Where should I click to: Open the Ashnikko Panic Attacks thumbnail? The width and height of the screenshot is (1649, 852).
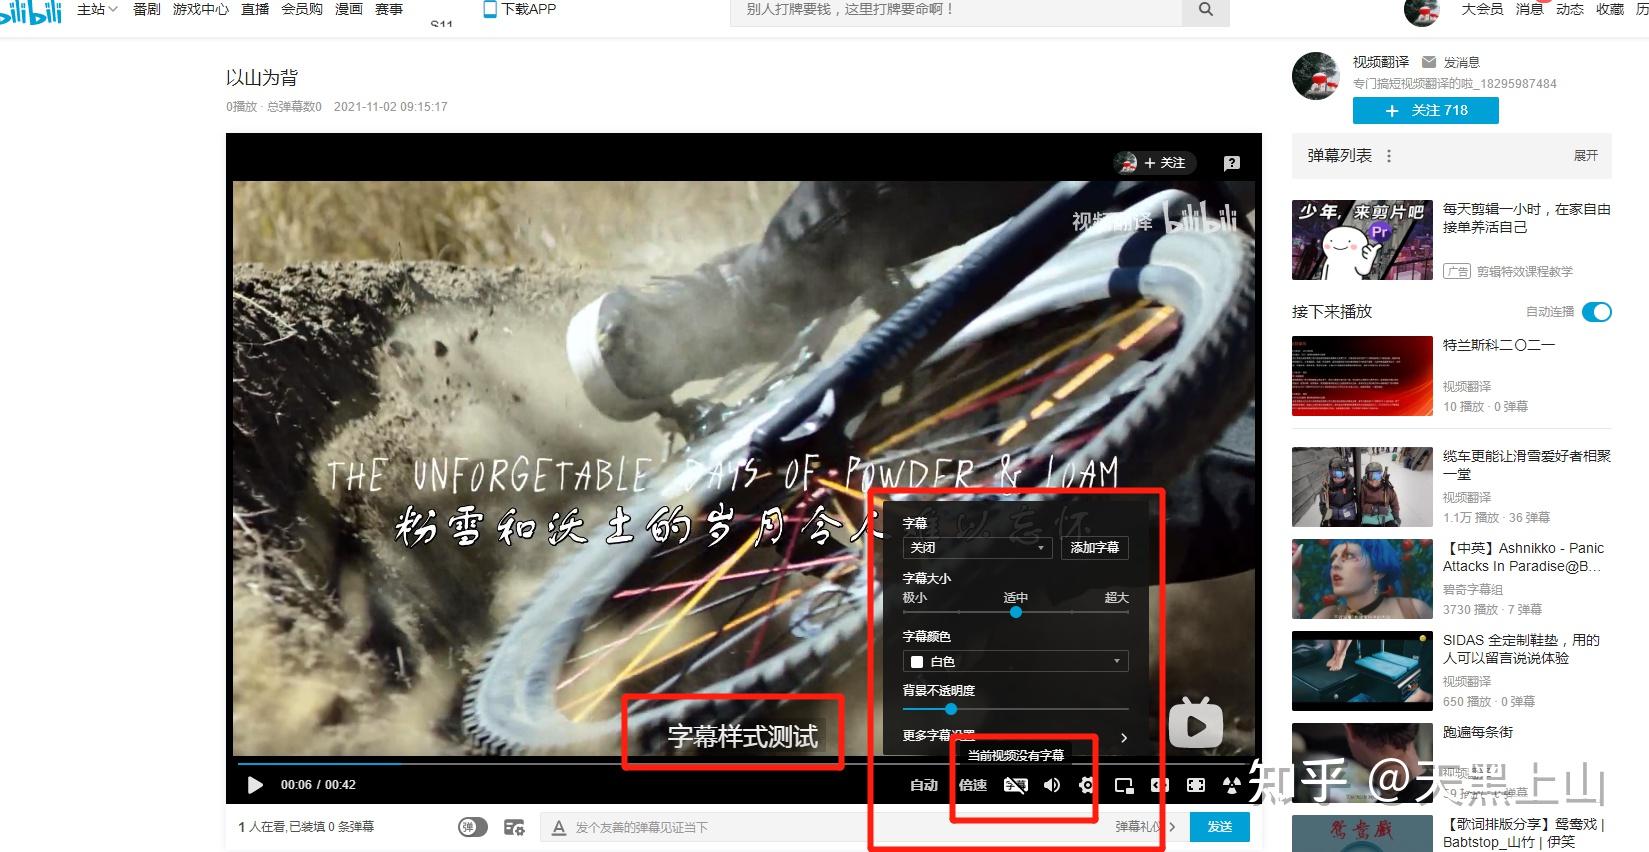pyautogui.click(x=1362, y=579)
